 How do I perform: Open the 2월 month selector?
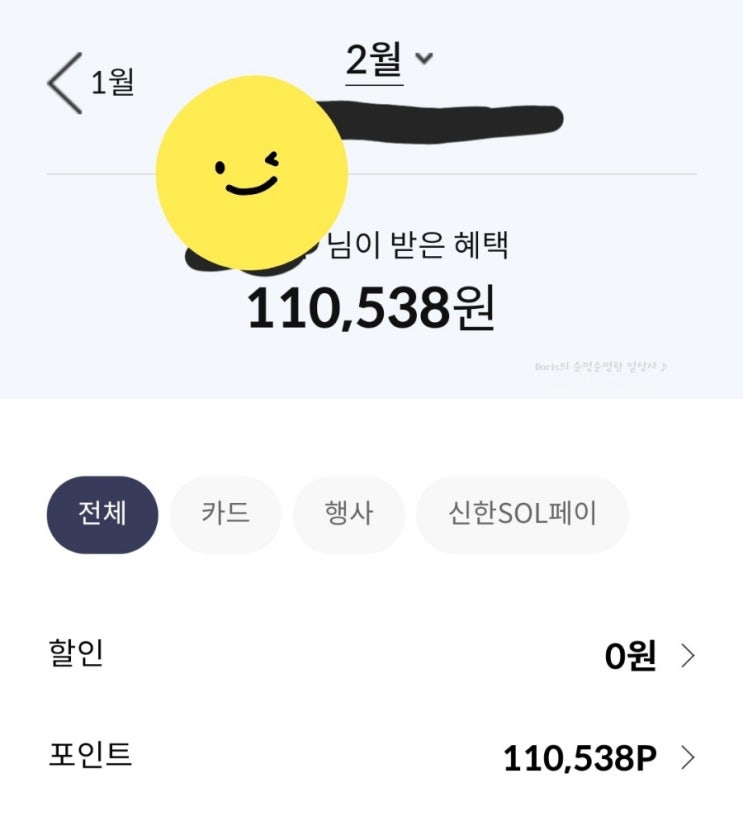point(374,61)
